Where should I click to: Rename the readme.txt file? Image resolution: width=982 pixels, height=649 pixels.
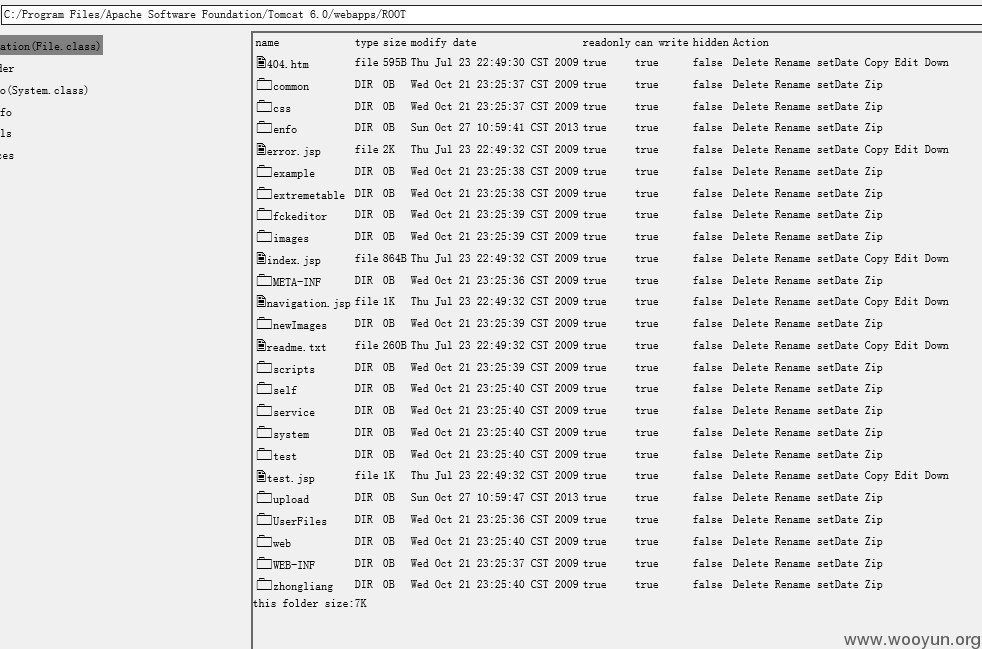coord(792,345)
